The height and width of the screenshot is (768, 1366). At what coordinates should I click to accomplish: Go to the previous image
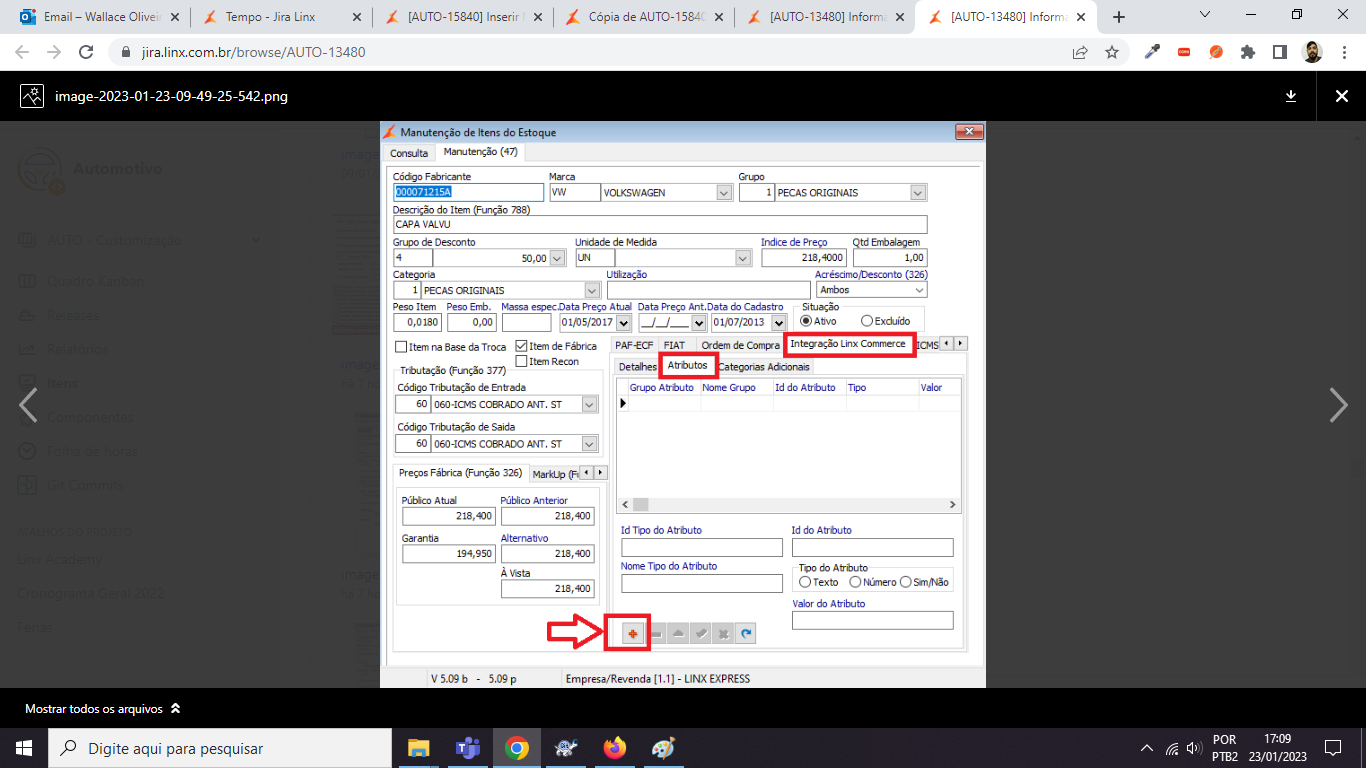pyautogui.click(x=28, y=404)
